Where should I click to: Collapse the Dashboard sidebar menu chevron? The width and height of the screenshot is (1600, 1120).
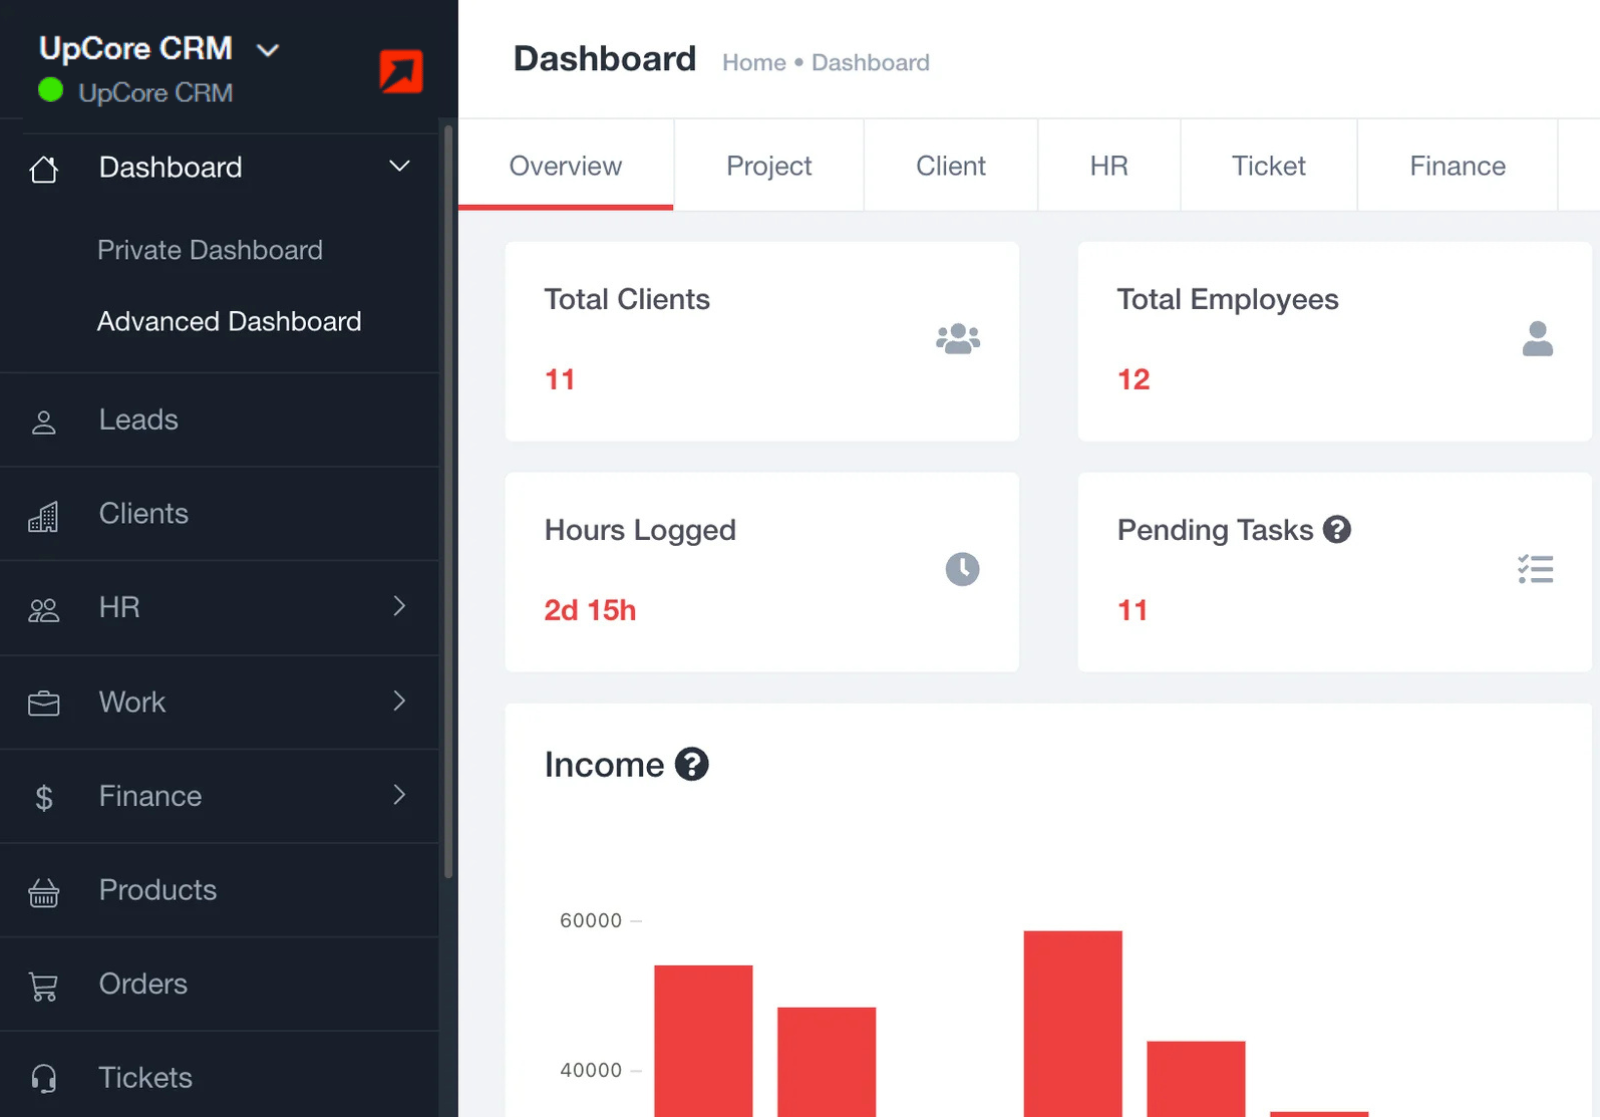pos(399,166)
